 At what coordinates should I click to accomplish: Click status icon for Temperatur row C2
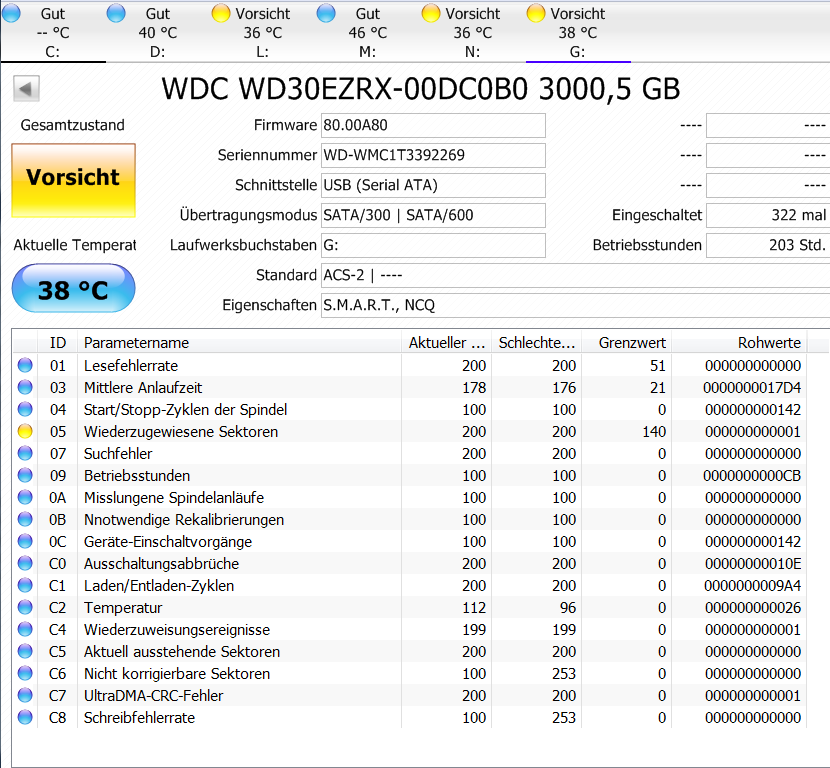click(x=25, y=607)
